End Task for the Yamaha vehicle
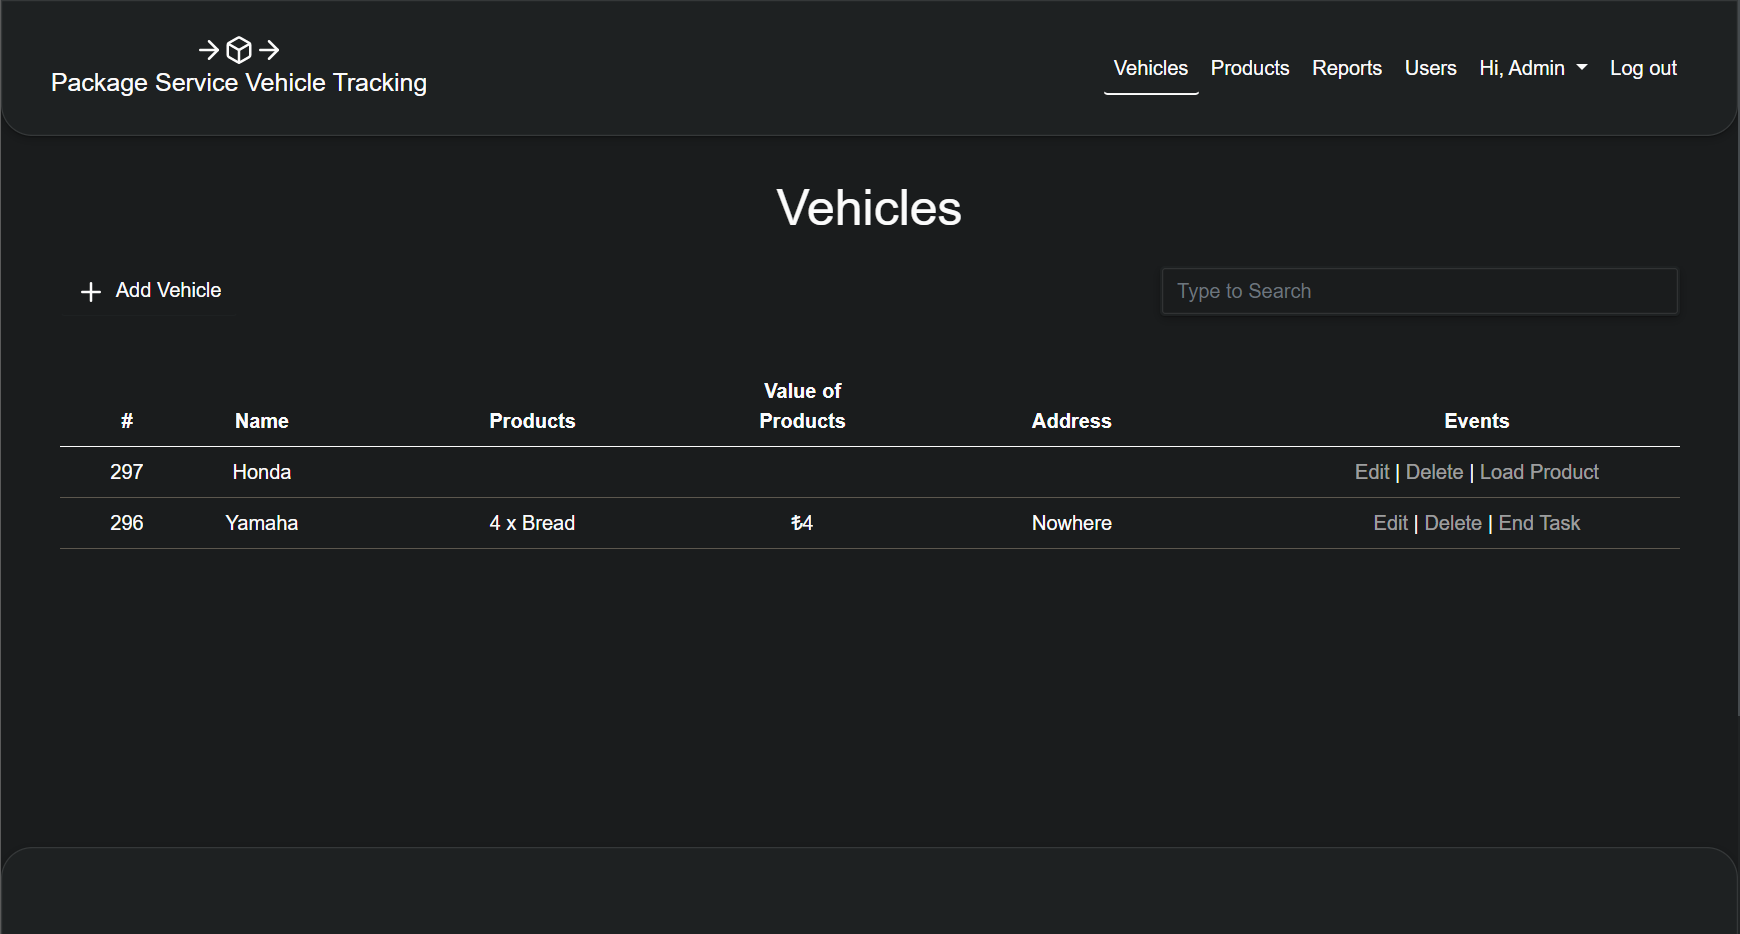The height and width of the screenshot is (934, 1740). 1539,523
